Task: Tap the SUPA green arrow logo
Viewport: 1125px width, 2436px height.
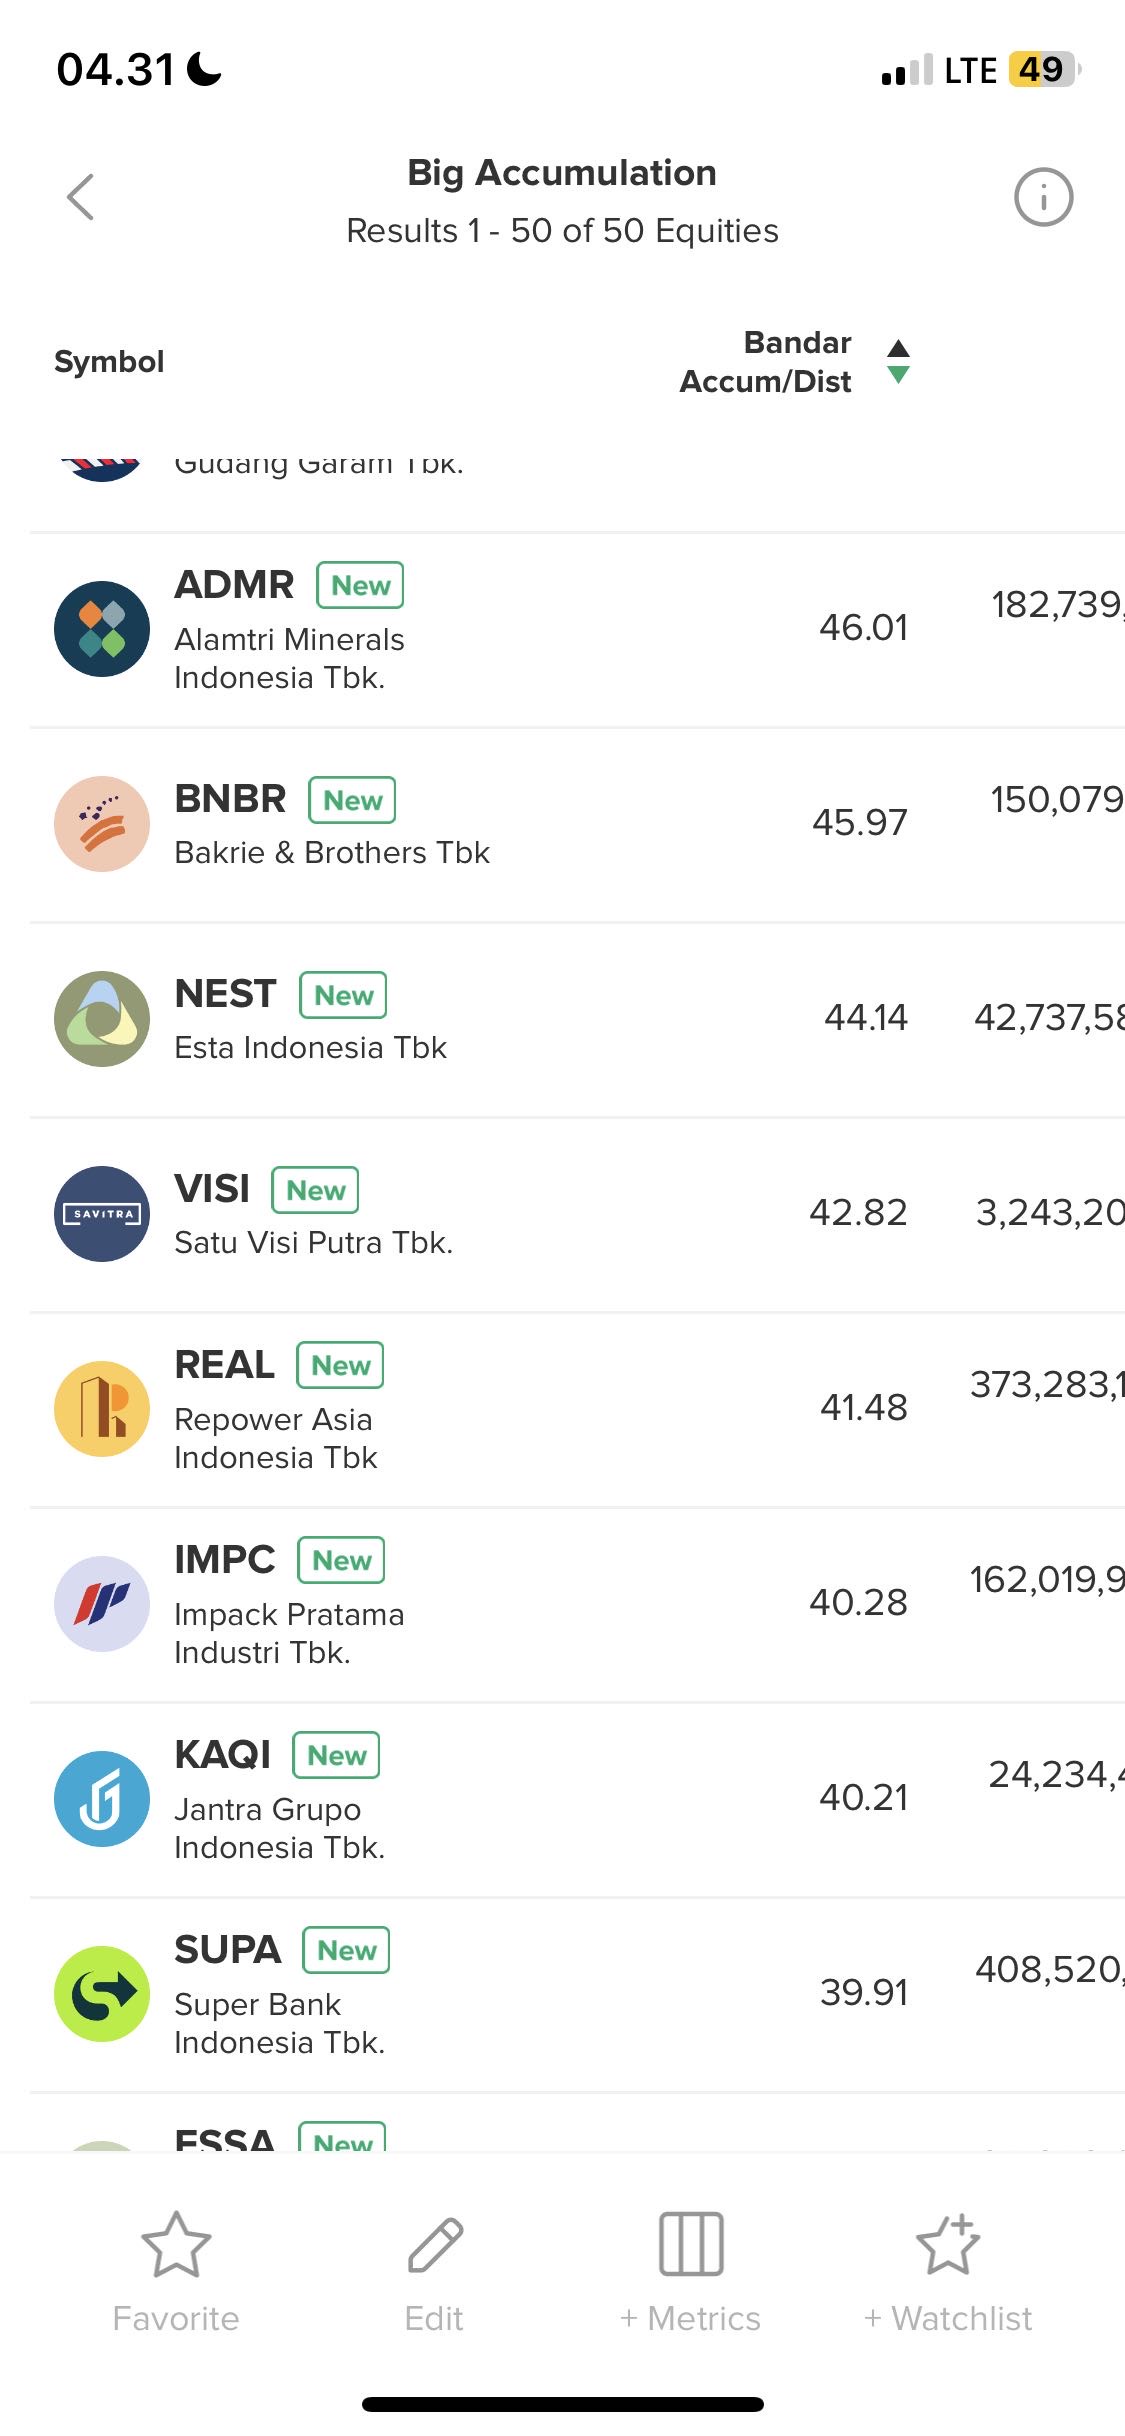Action: coord(102,1994)
